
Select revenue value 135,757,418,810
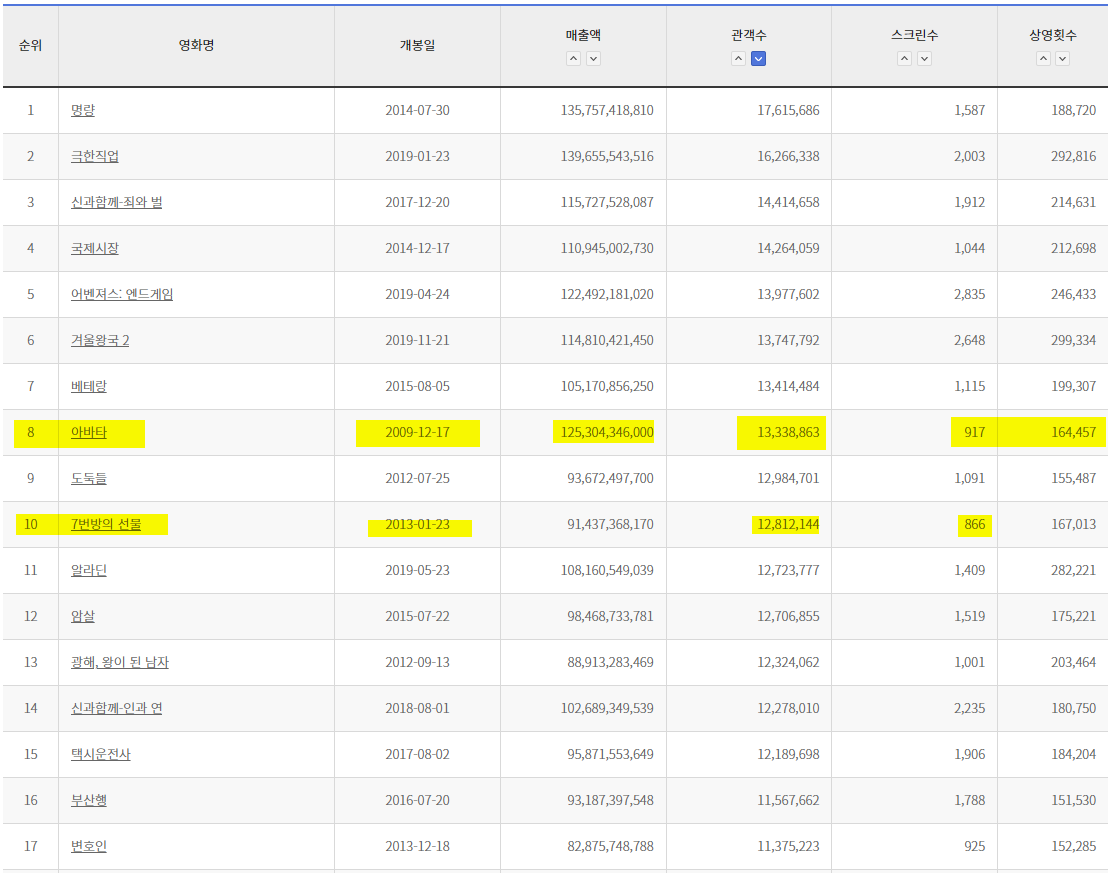607,111
